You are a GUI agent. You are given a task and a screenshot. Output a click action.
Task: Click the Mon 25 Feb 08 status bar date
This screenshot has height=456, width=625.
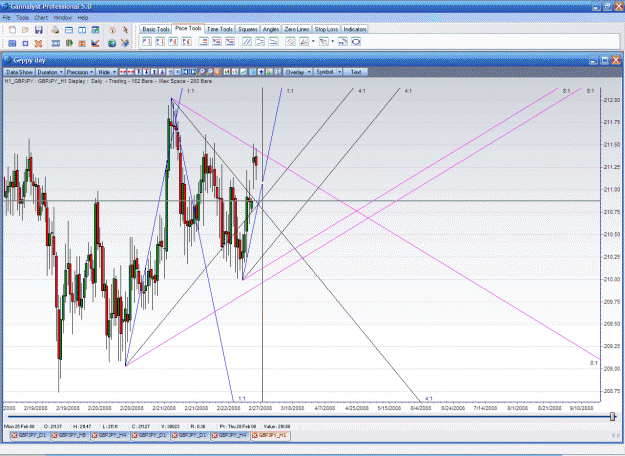[x=19, y=427]
